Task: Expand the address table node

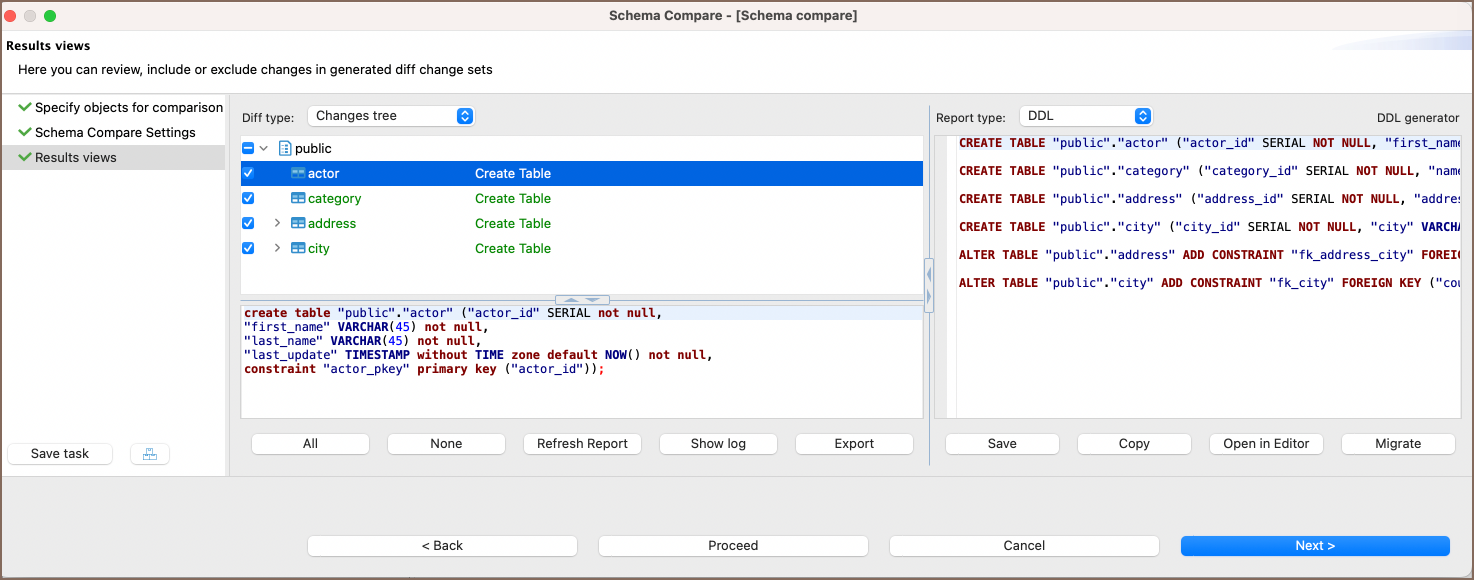Action: (x=277, y=223)
